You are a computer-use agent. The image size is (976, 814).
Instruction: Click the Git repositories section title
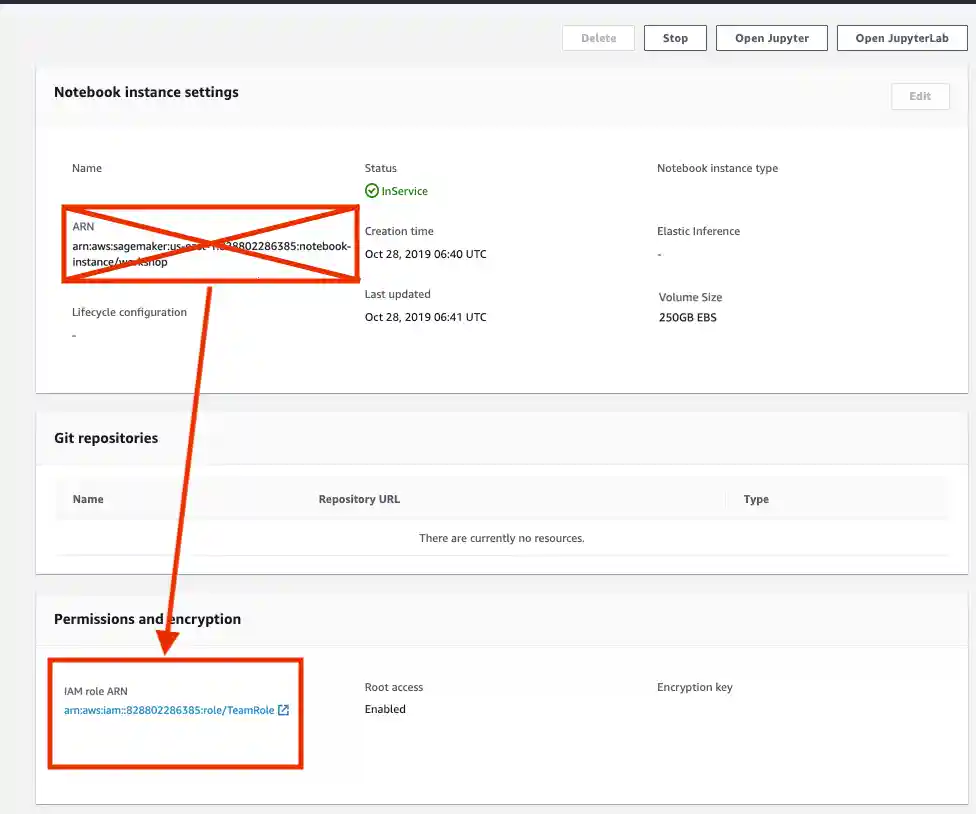click(106, 438)
